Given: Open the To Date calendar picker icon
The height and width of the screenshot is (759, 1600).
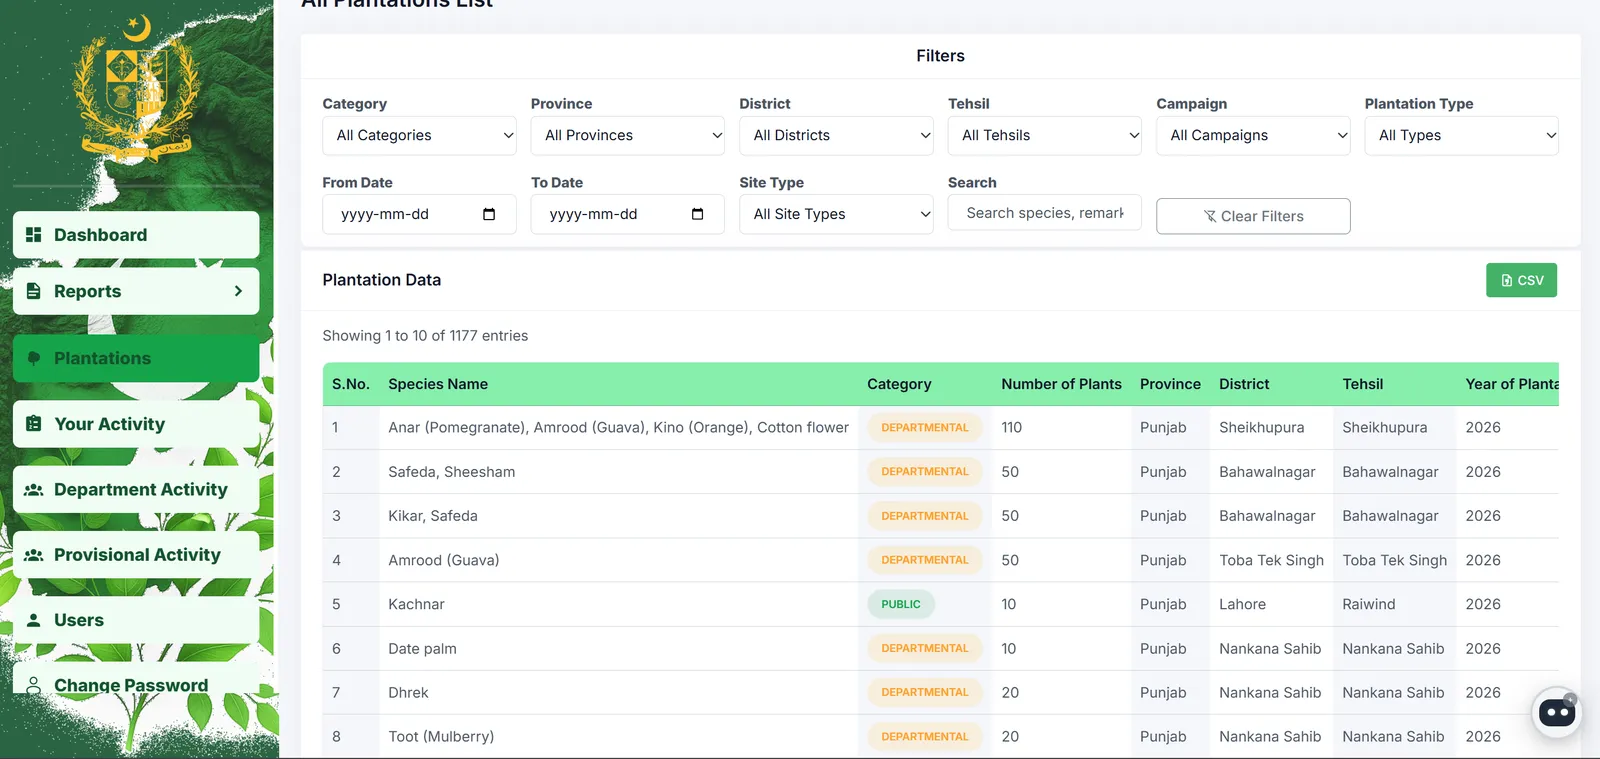Looking at the screenshot, I should [697, 214].
